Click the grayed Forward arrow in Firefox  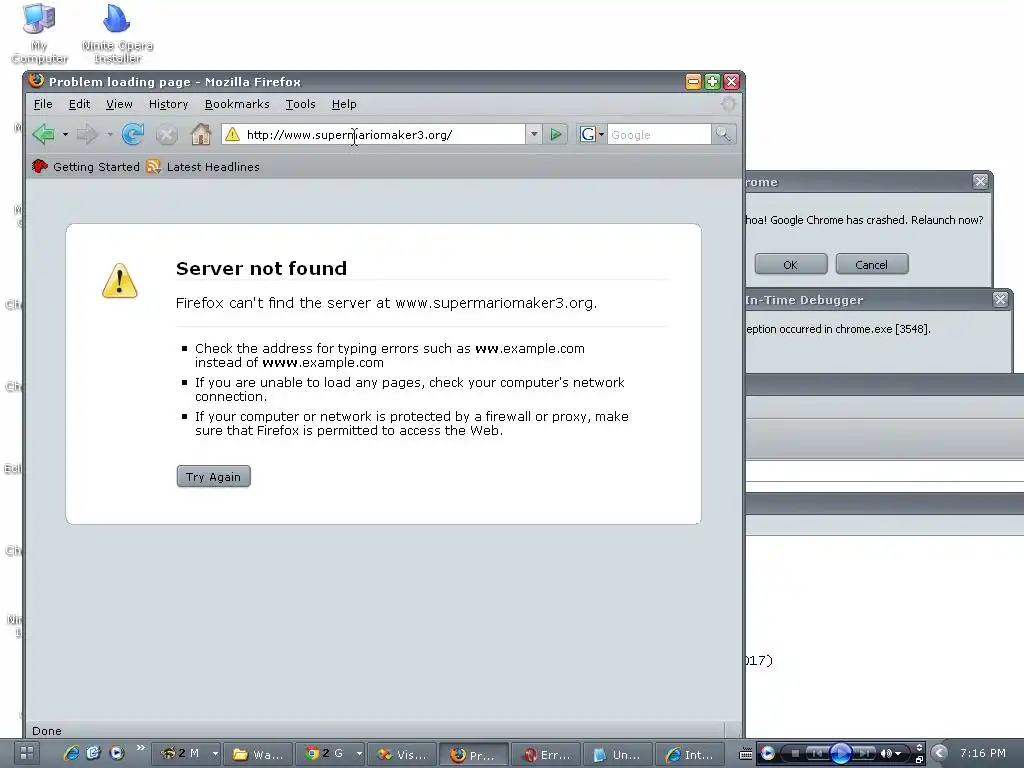click(x=87, y=135)
